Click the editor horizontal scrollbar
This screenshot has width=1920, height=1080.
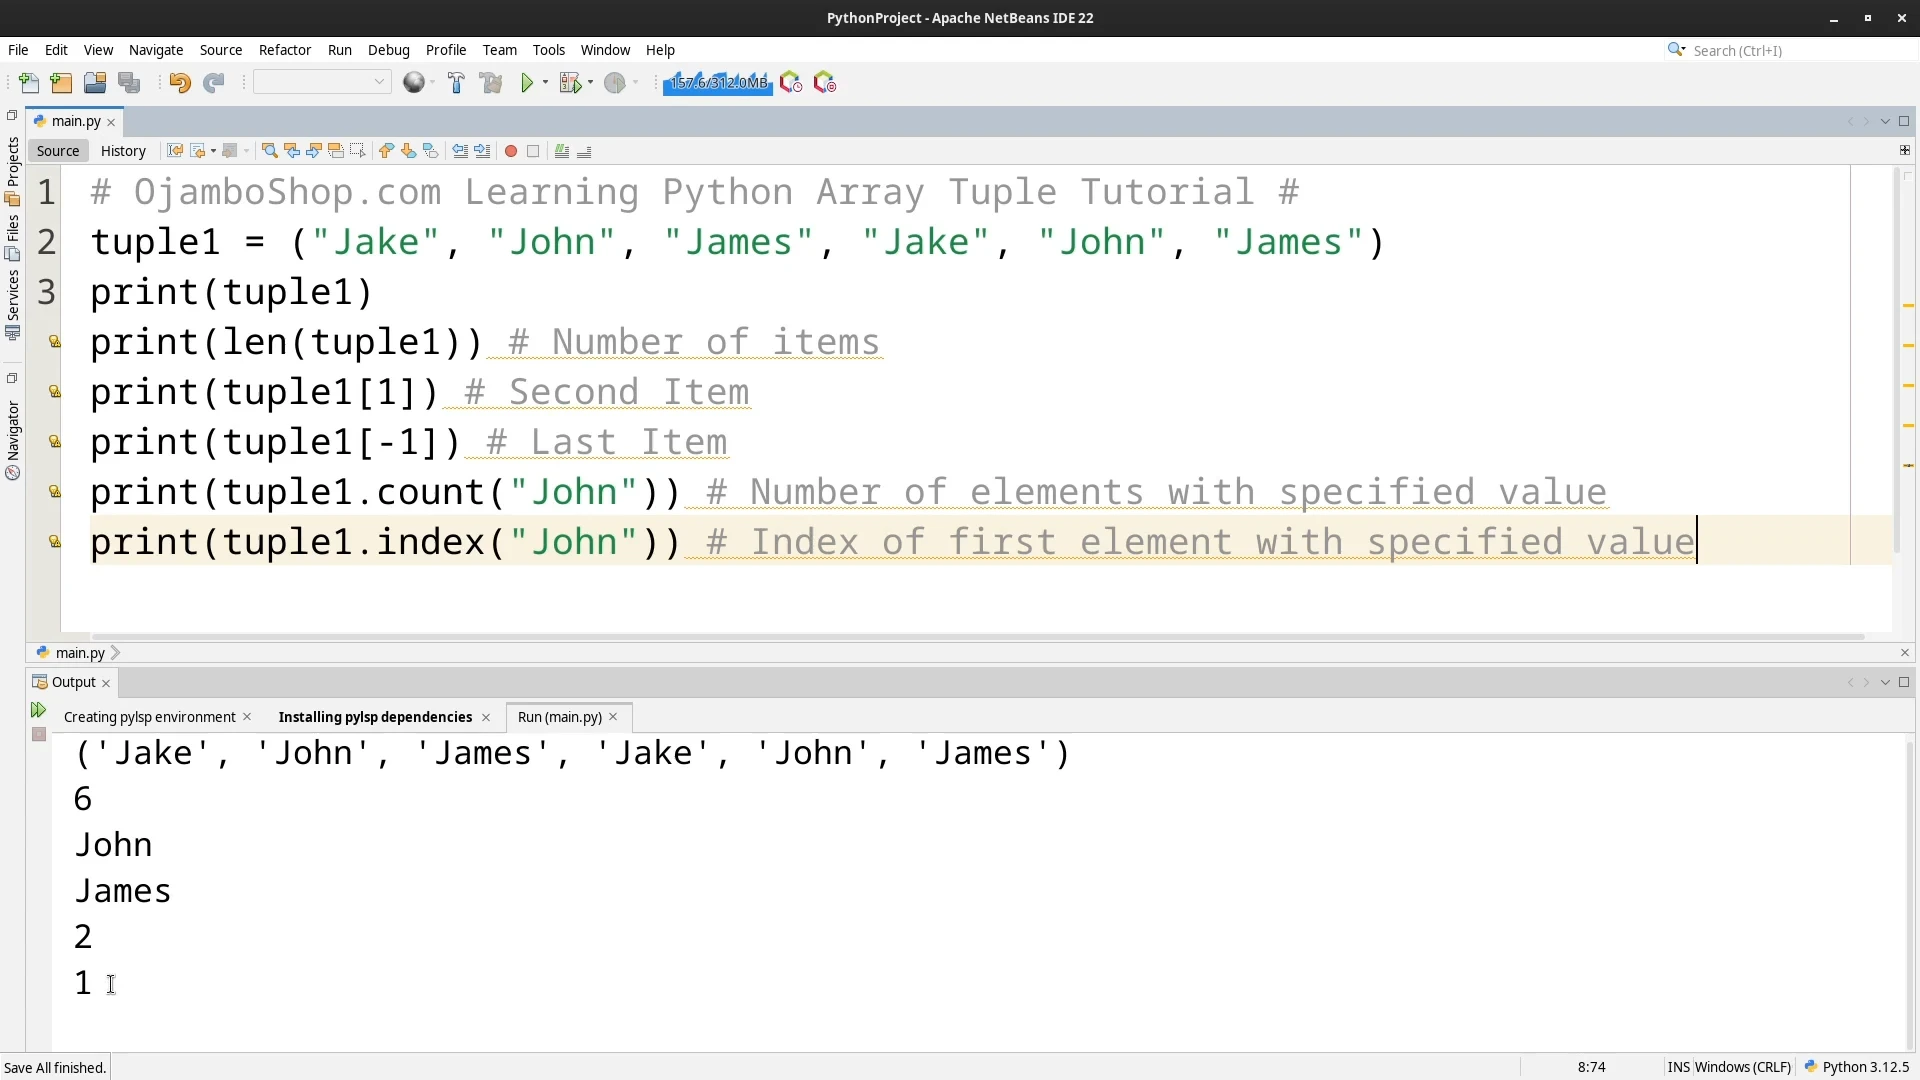tap(978, 636)
